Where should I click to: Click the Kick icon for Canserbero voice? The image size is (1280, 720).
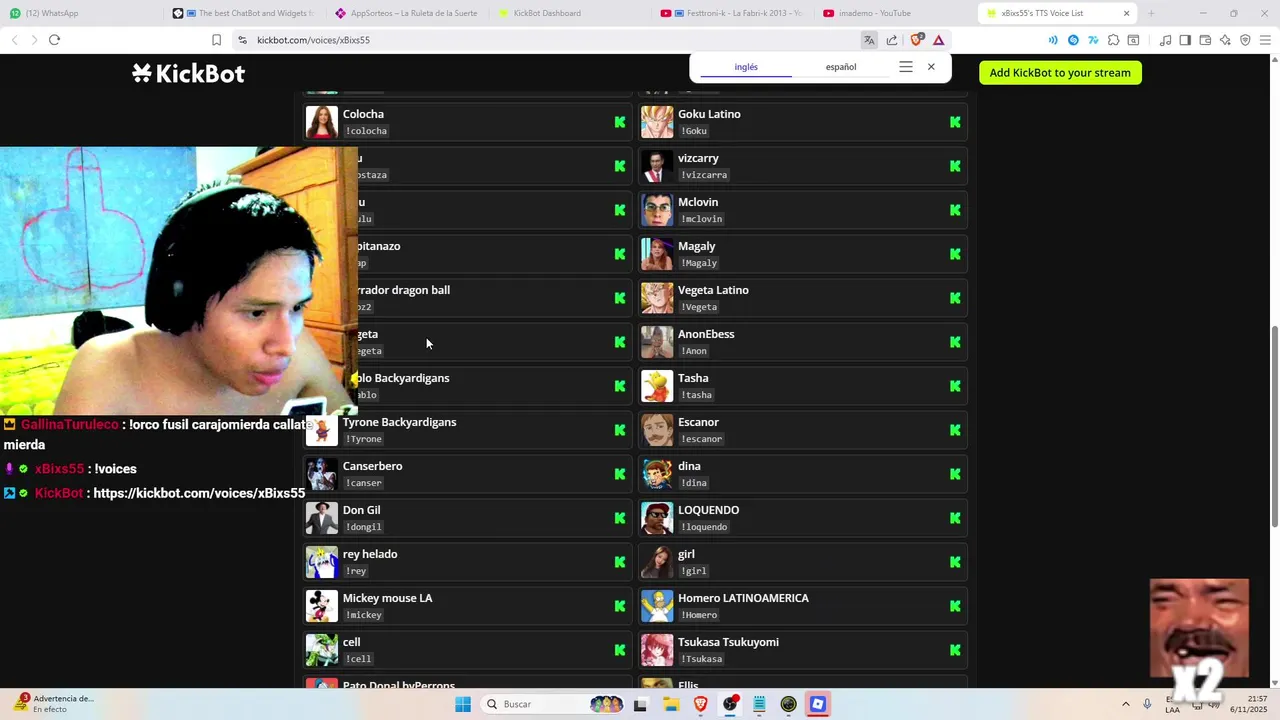tap(620, 474)
